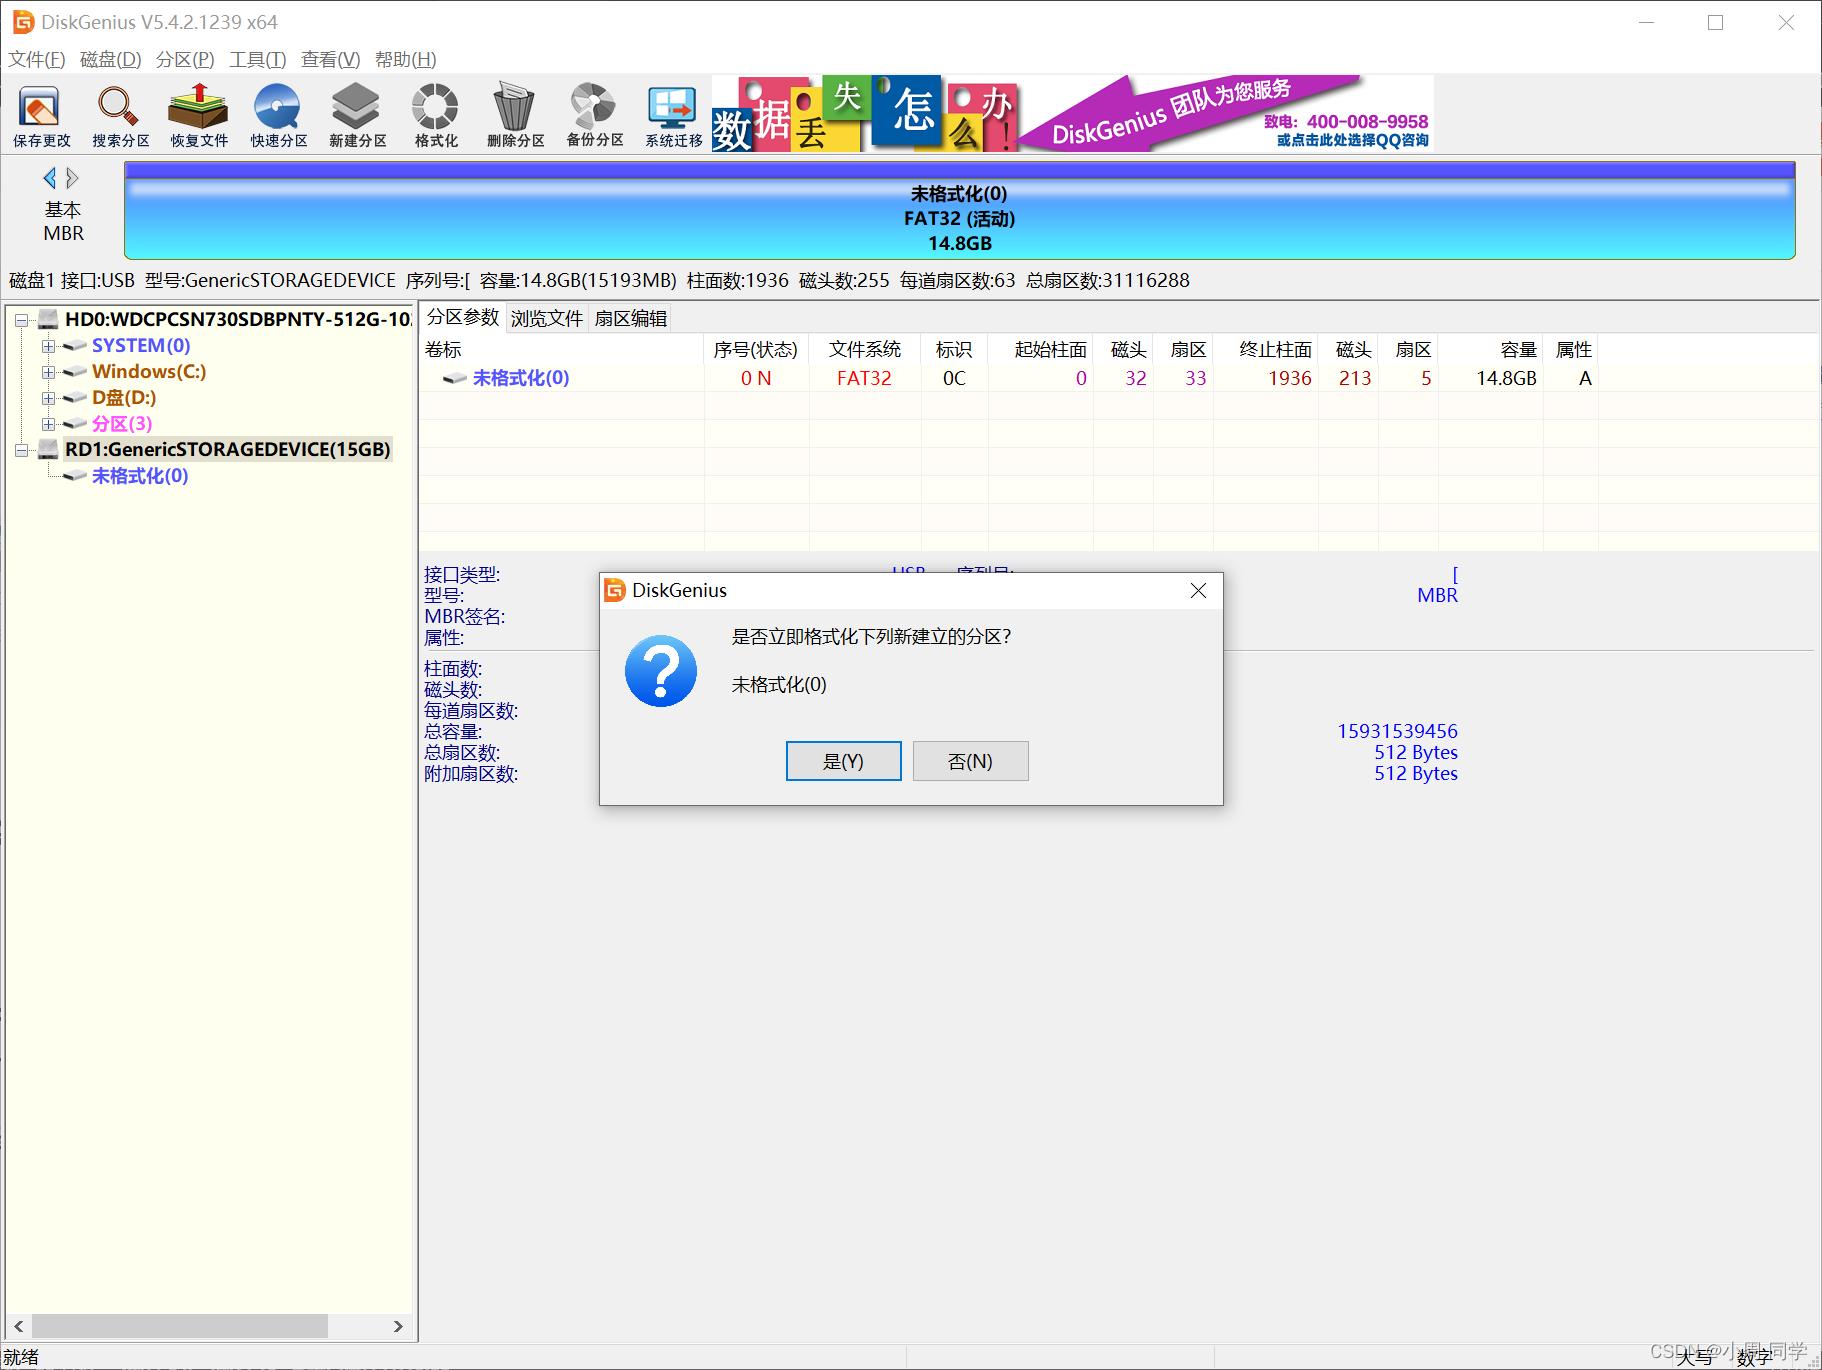Click the RD1 removable disk icon
This screenshot has width=1822, height=1370.
point(48,449)
